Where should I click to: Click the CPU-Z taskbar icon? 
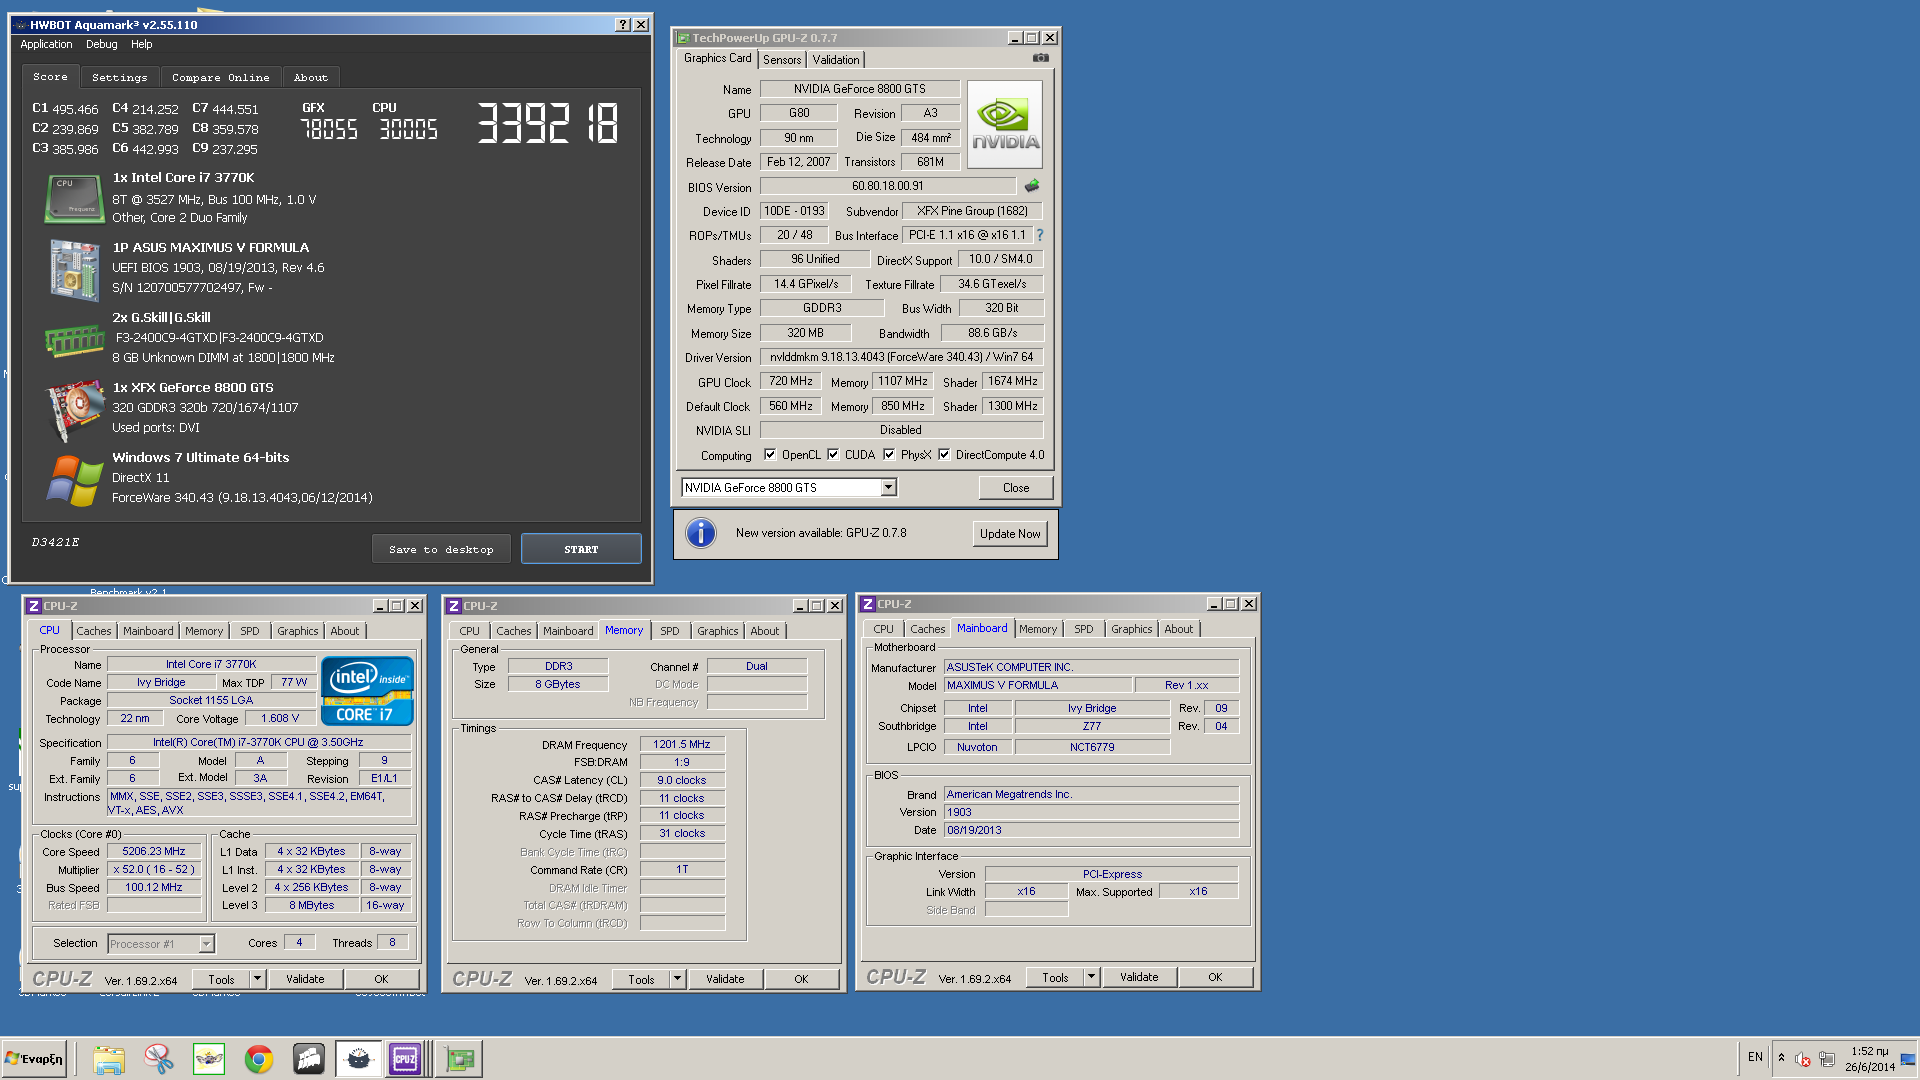(405, 1058)
